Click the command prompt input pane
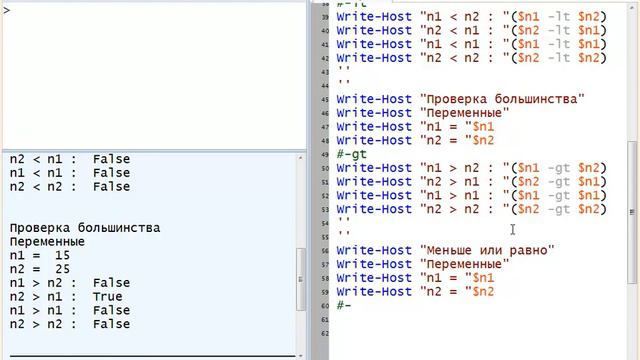This screenshot has width=640, height=360. point(153,76)
